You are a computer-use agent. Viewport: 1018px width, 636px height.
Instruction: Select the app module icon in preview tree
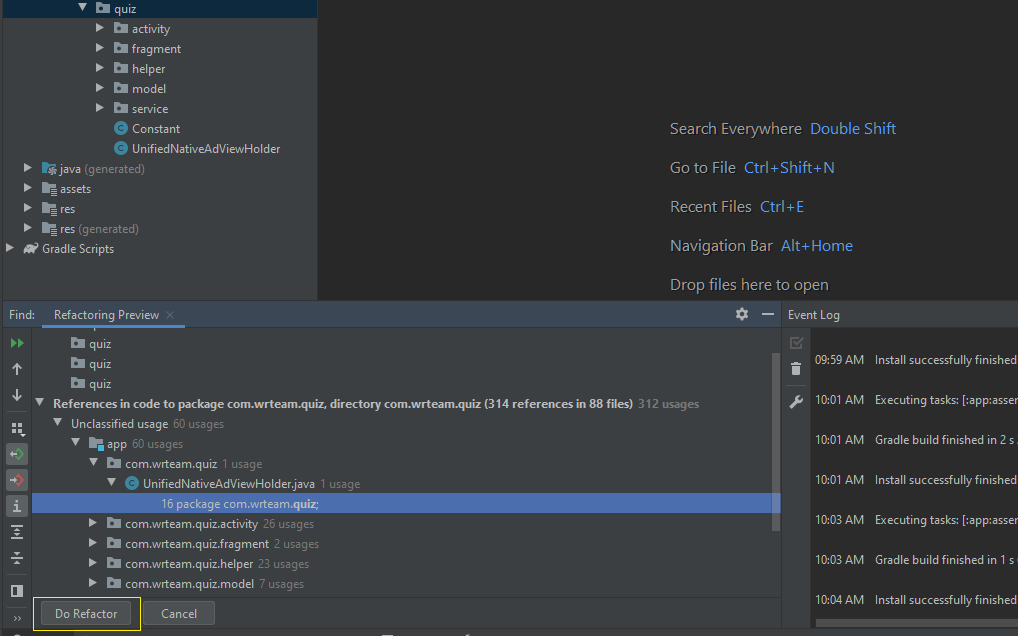(97, 444)
